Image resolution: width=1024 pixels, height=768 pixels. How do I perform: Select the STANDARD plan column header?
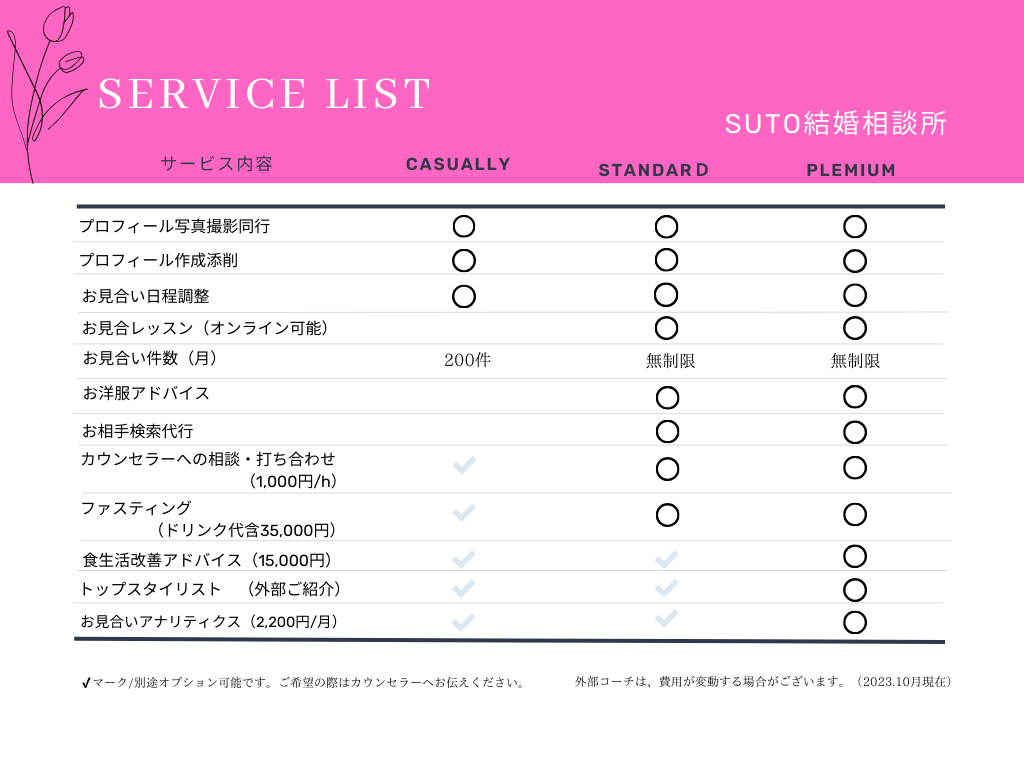(x=654, y=170)
